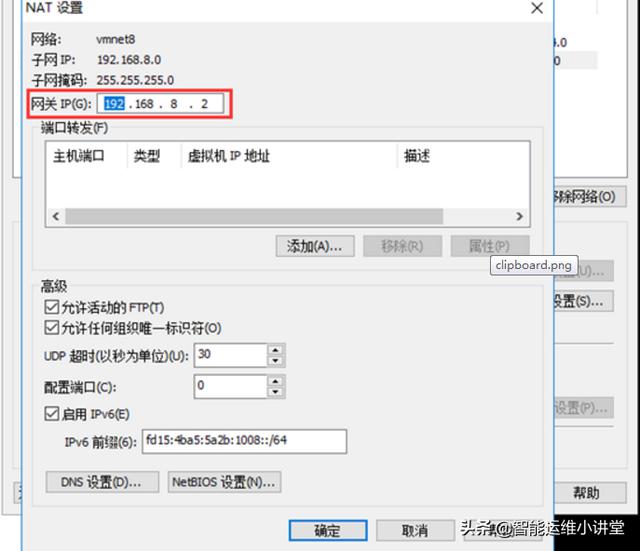Image resolution: width=640 pixels, height=551 pixels.
Task: Click the 虚拟机 IP 地址 column header
Action: [289, 156]
